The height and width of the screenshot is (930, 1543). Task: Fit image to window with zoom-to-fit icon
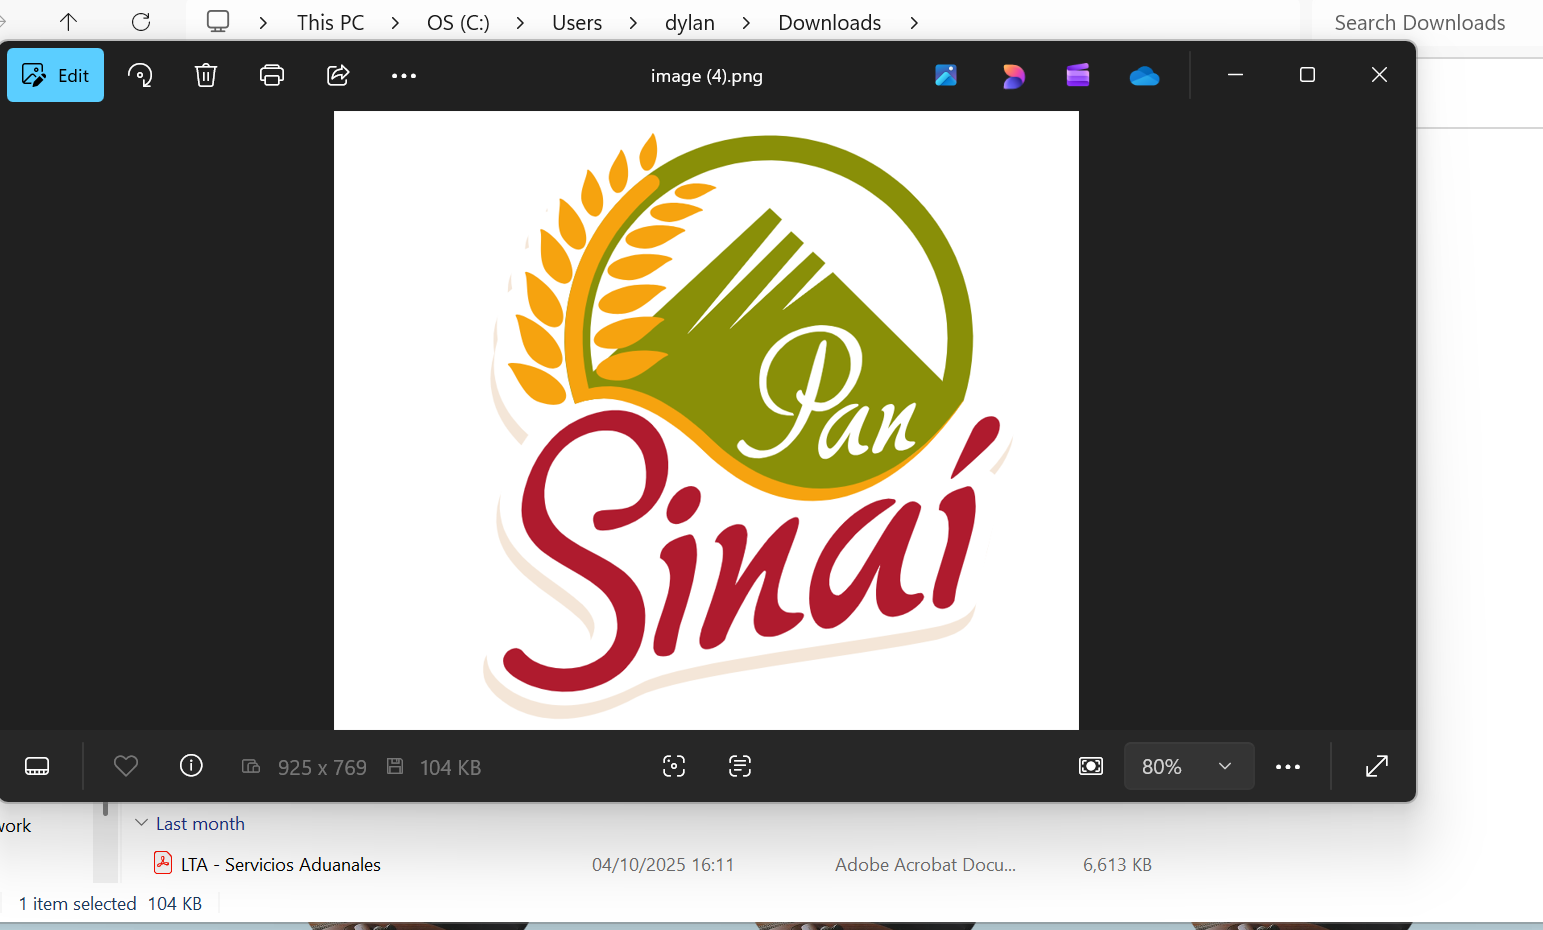click(1091, 766)
